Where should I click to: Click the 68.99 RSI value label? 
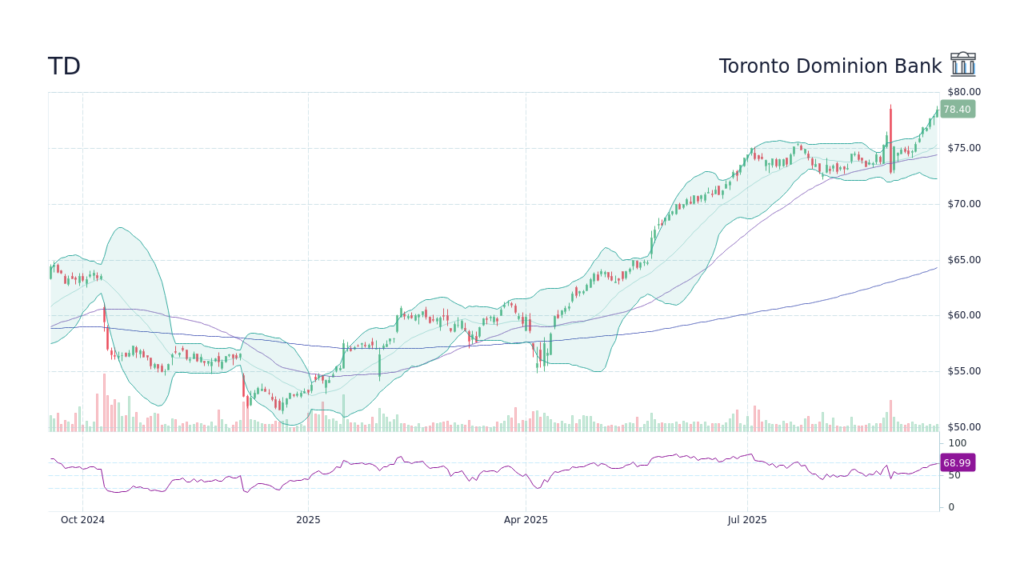tap(957, 463)
